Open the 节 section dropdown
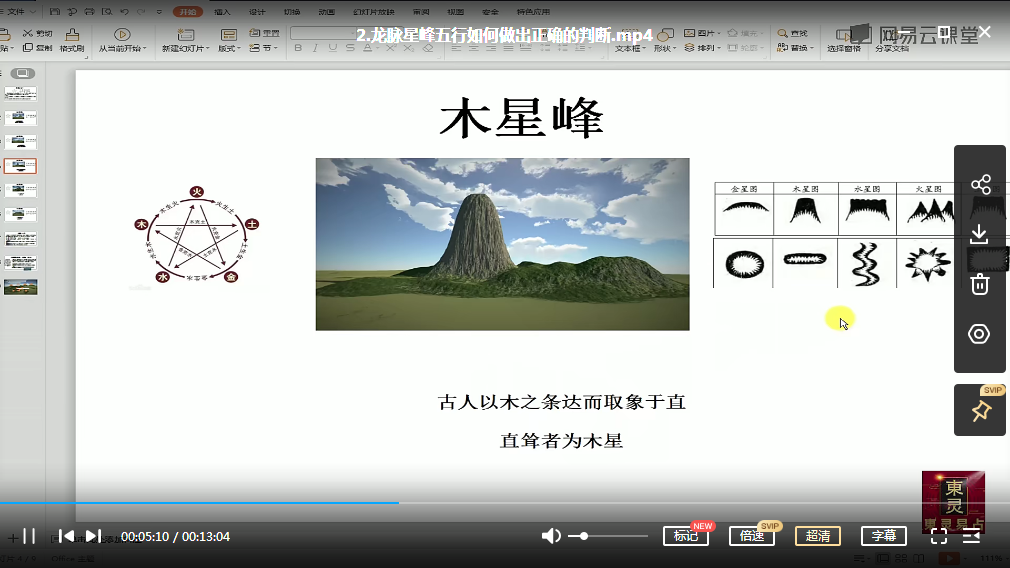This screenshot has height=568, width=1010. pyautogui.click(x=263, y=48)
